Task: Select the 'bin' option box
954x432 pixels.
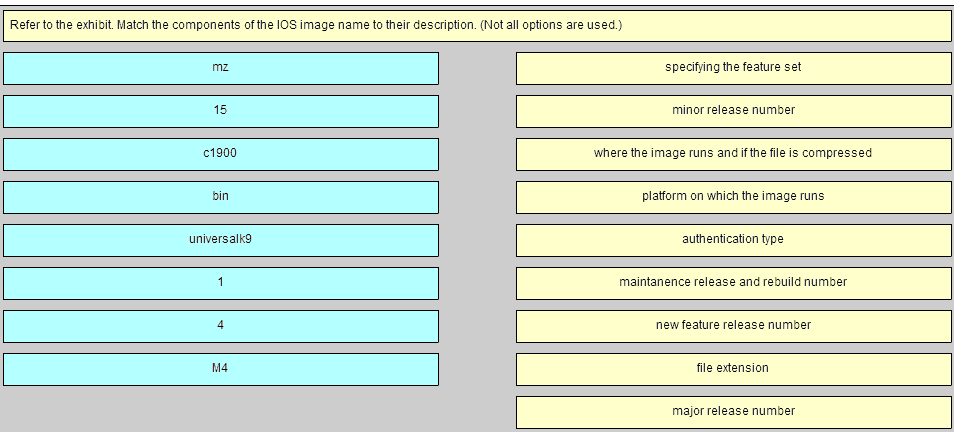Action: pos(221,197)
